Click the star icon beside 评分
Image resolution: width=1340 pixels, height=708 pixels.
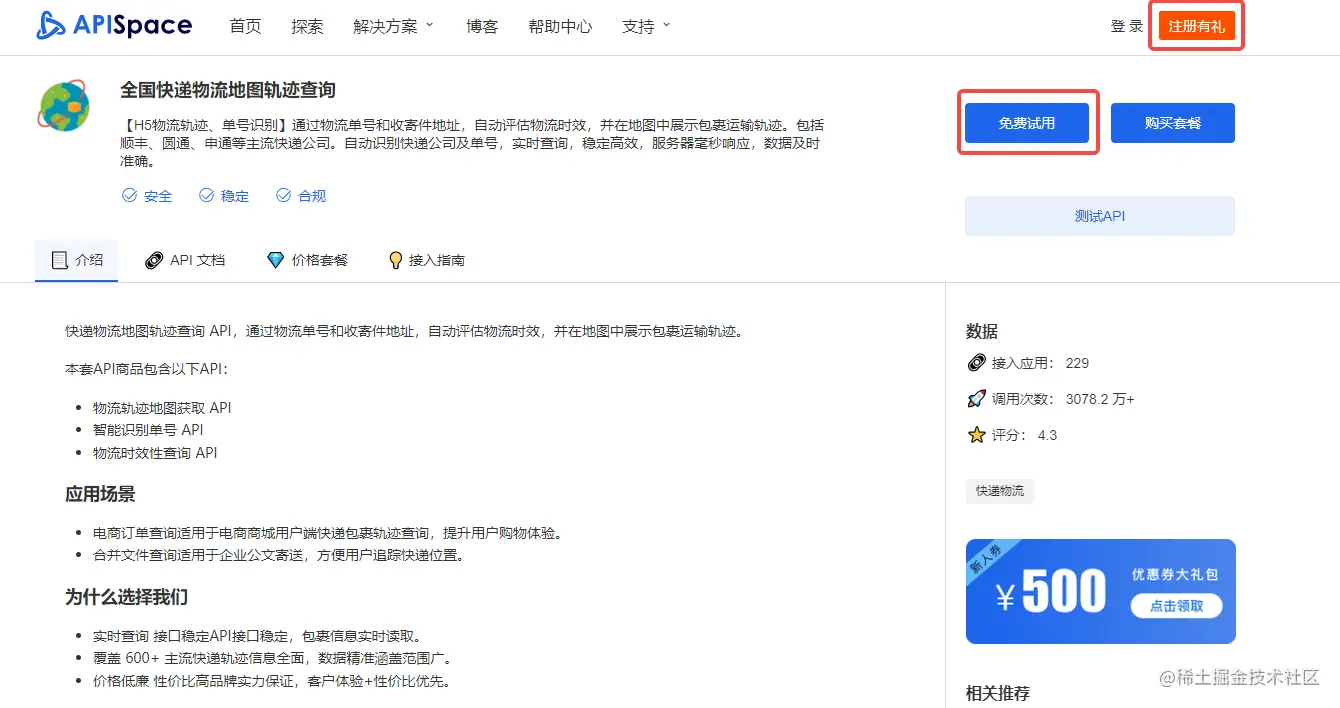976,435
